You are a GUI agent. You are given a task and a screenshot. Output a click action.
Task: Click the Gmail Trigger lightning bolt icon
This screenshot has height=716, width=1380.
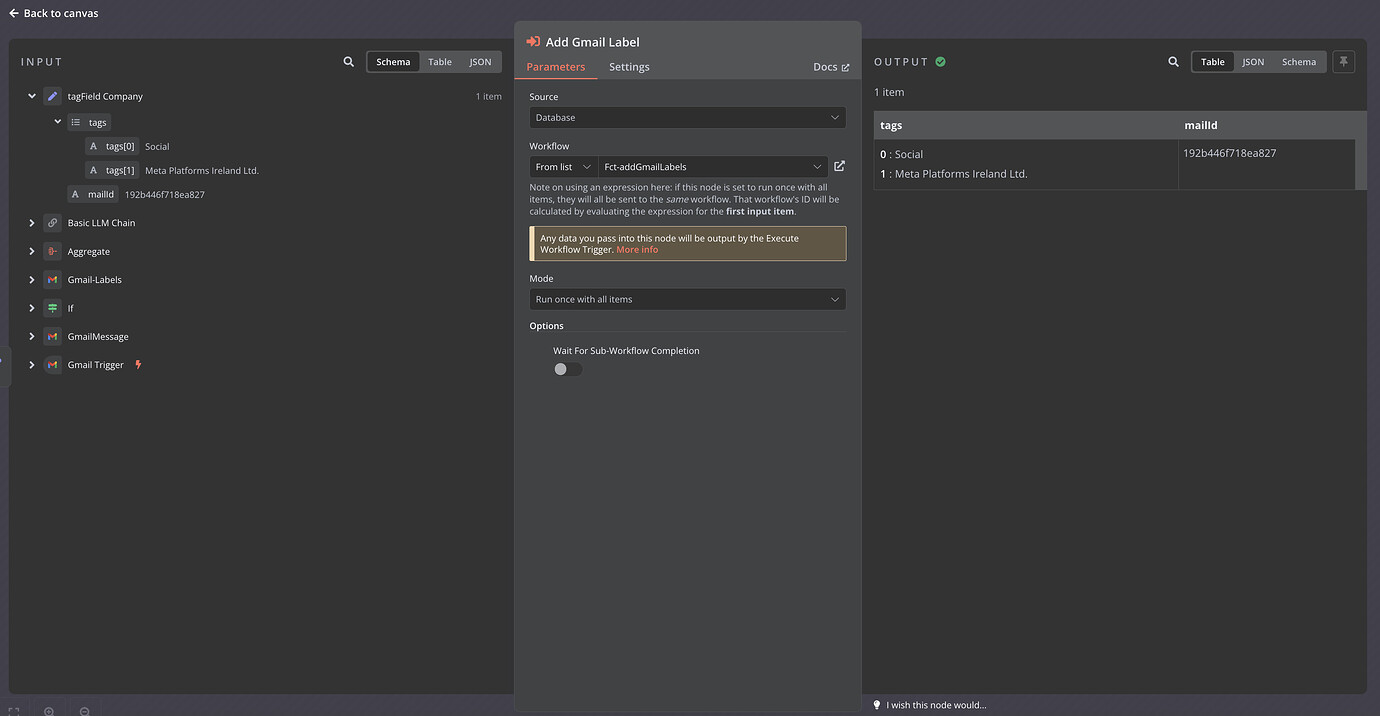(x=139, y=365)
